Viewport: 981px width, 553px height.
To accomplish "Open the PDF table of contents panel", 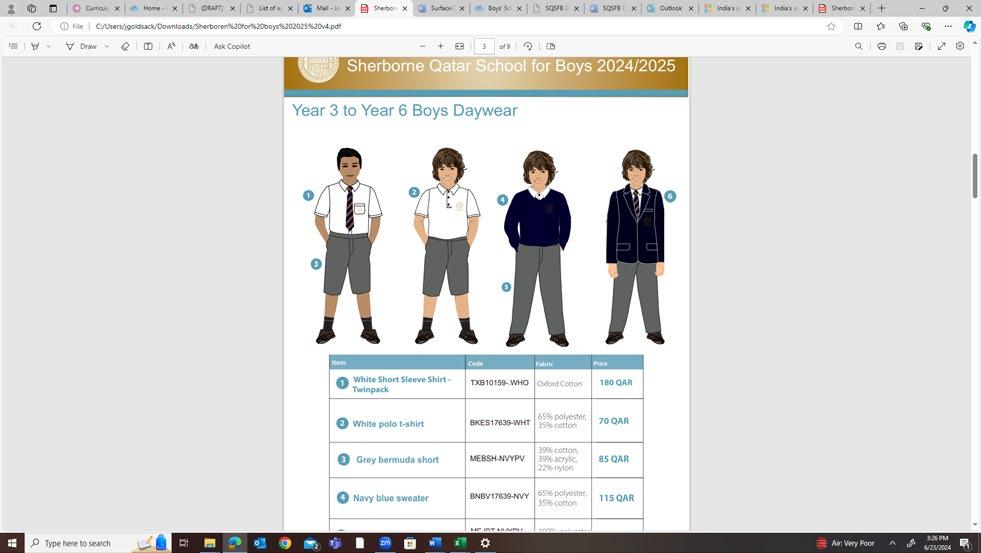I will click(14, 46).
